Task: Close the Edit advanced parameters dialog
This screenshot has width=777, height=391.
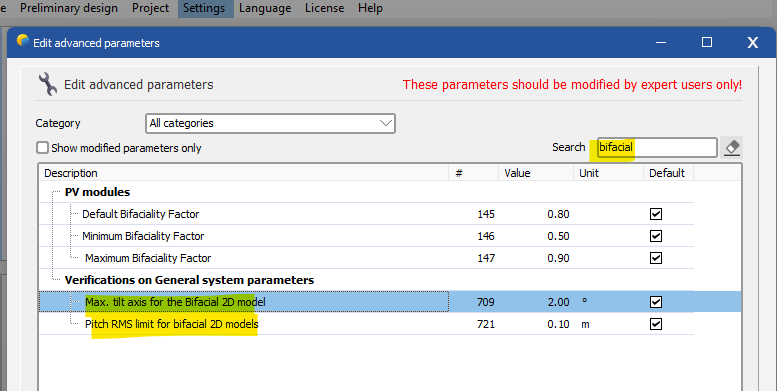Action: tap(752, 43)
